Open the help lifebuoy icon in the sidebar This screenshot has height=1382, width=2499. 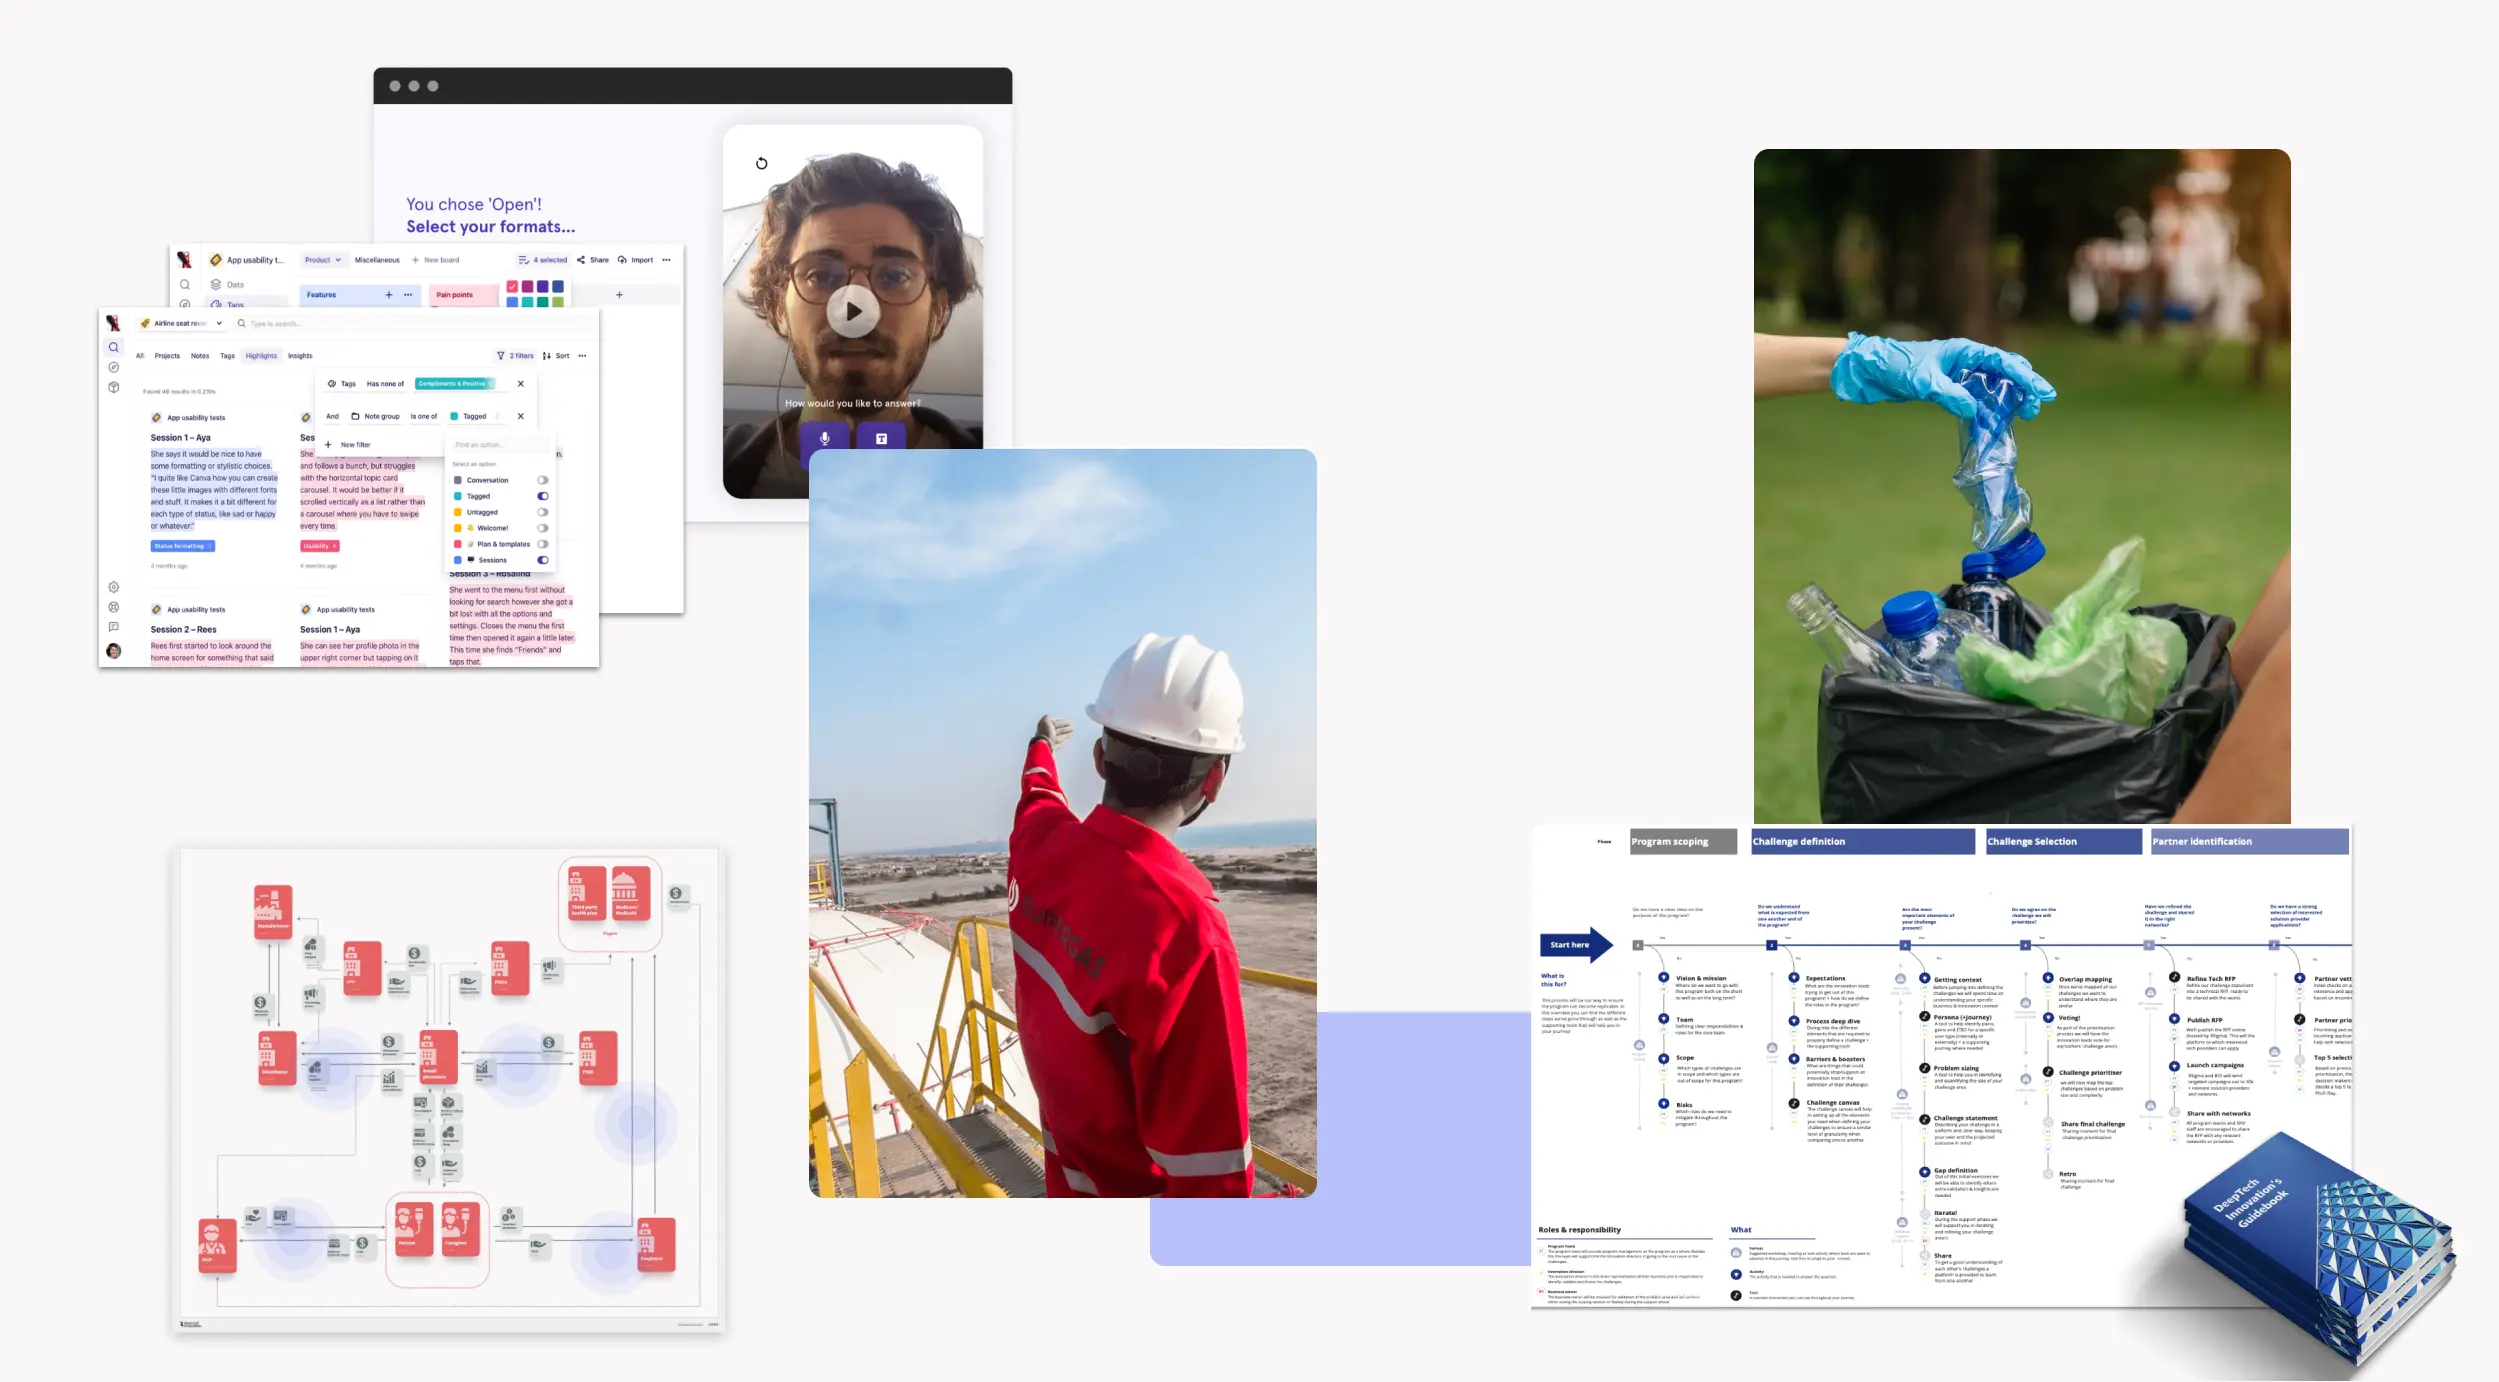(x=114, y=607)
